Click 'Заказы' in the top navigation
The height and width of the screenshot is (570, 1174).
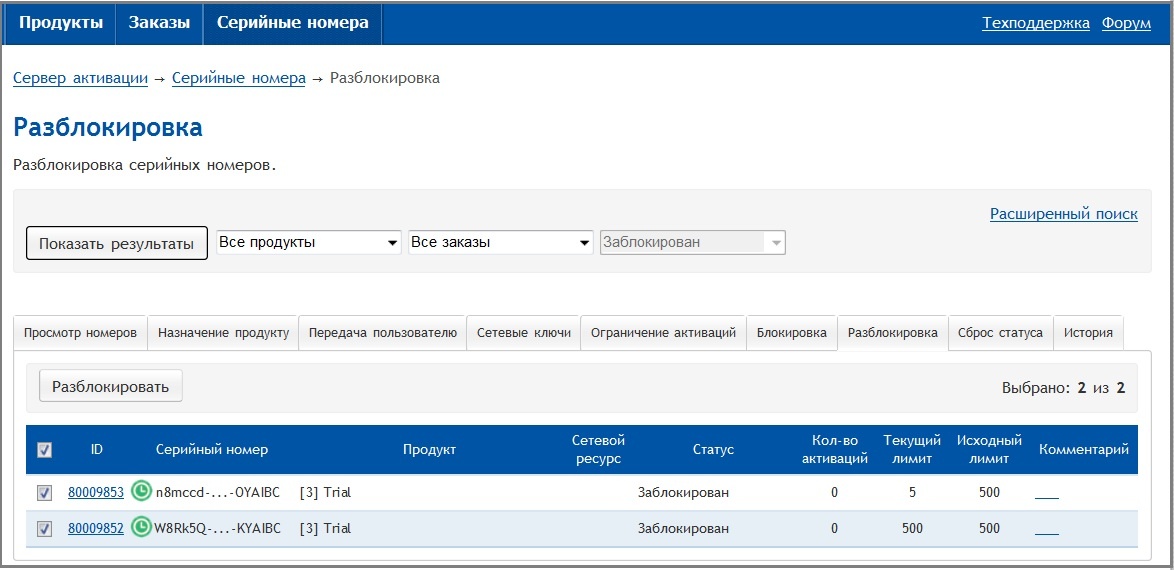159,23
